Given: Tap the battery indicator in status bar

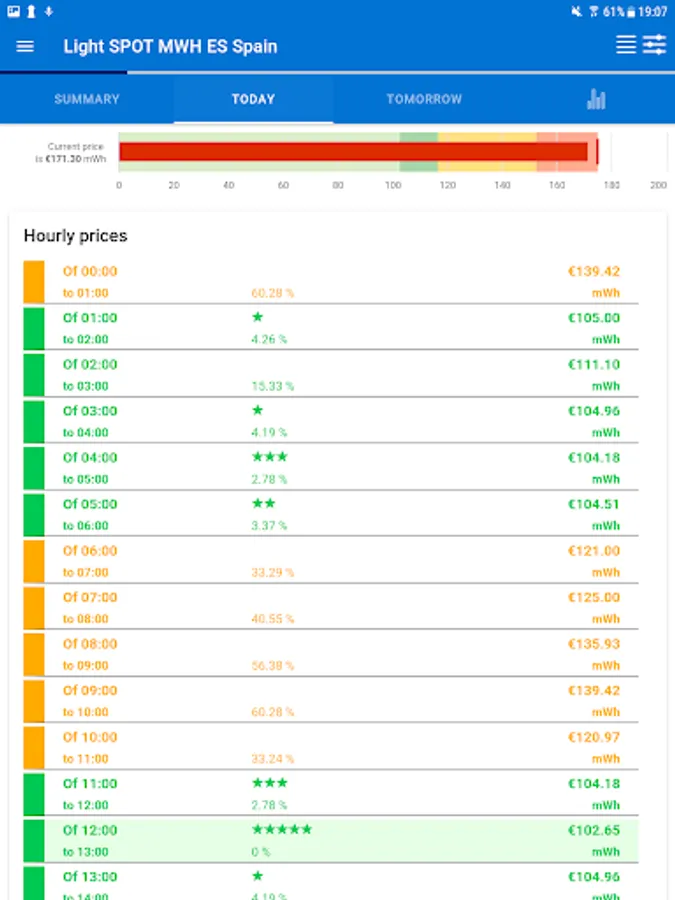Looking at the screenshot, I should (x=631, y=11).
